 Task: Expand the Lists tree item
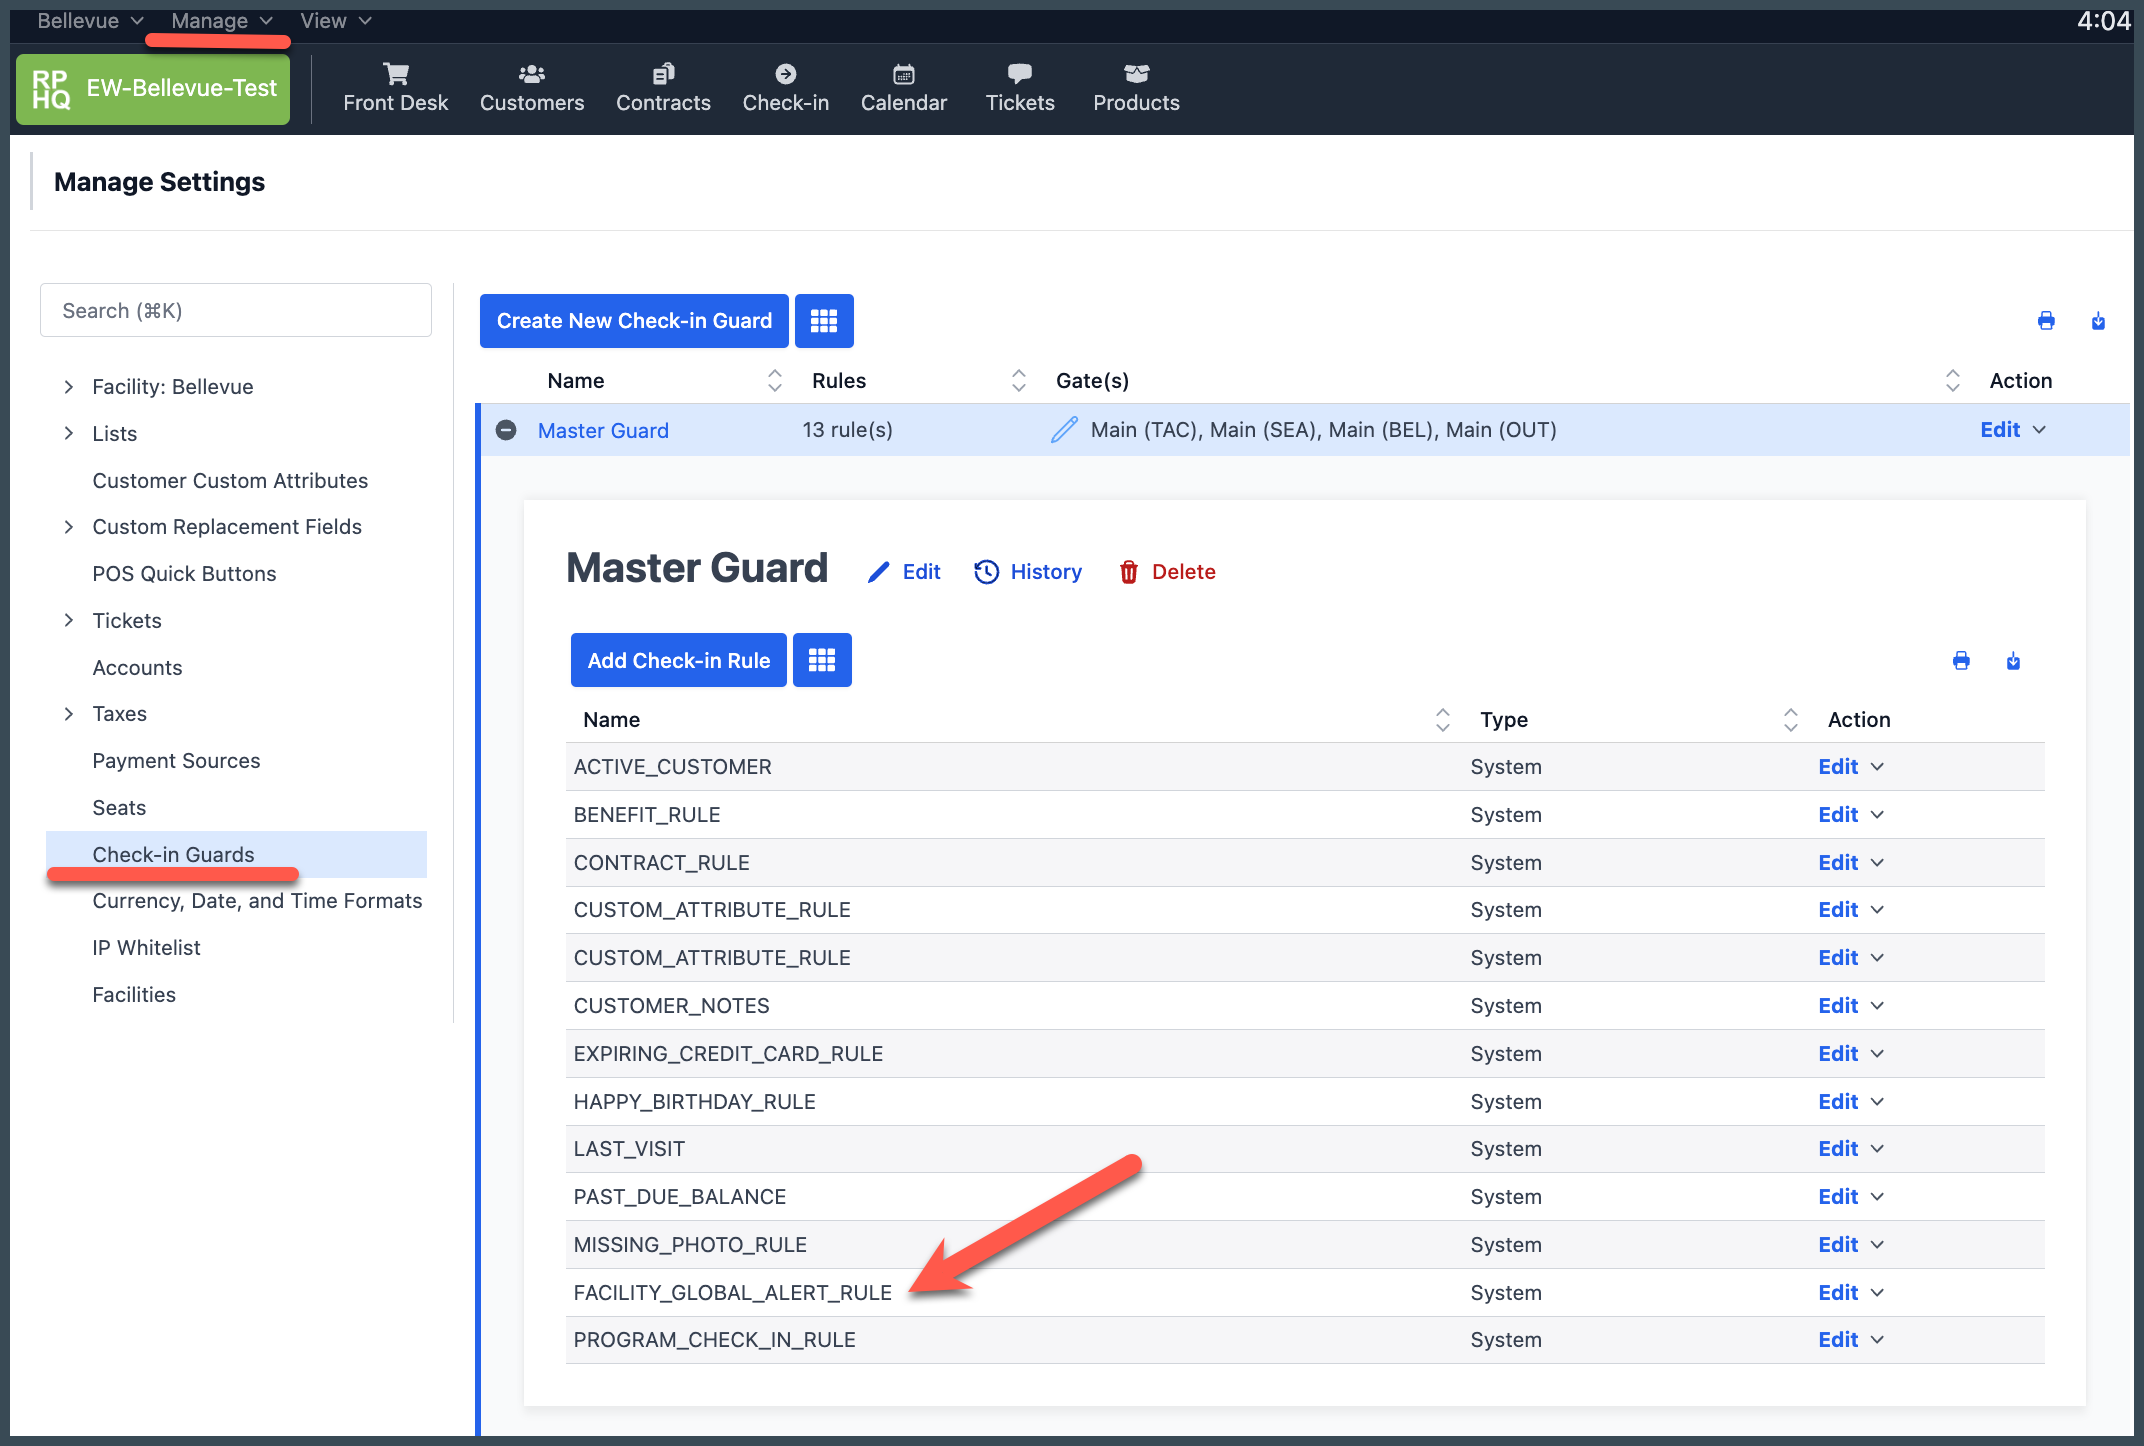[x=68, y=433]
